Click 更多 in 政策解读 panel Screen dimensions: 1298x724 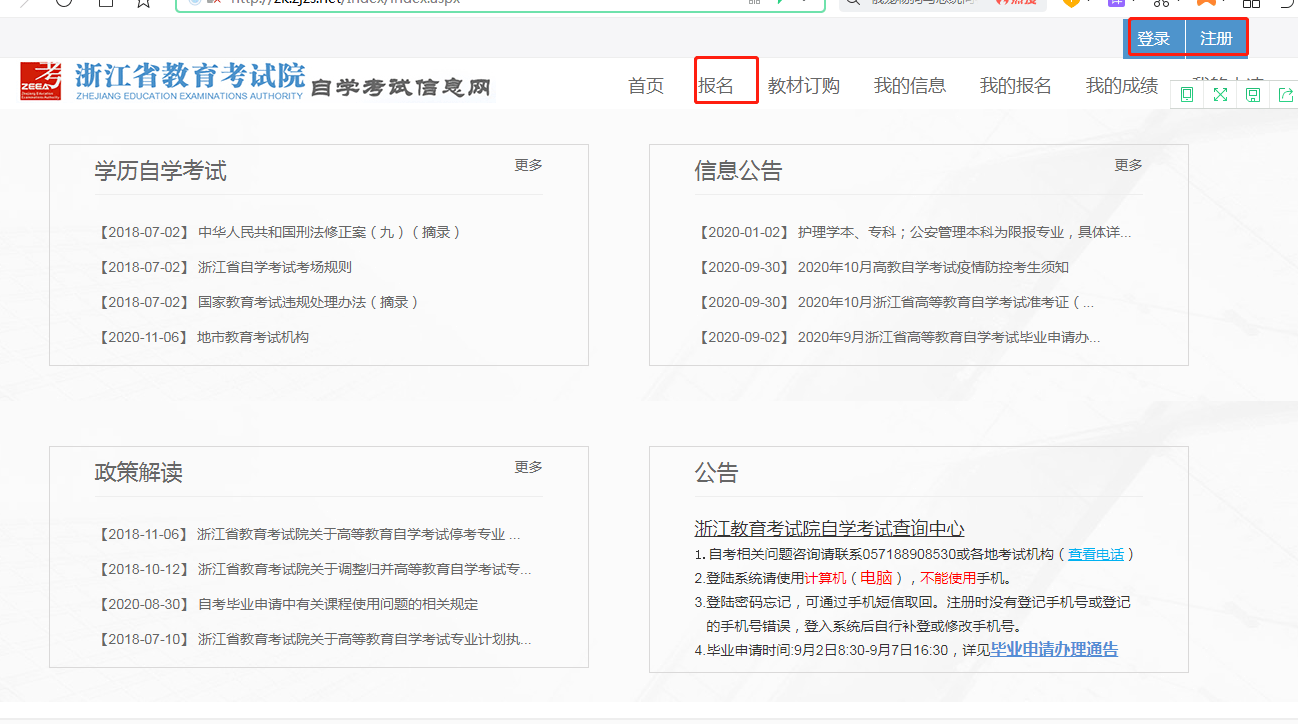pos(529,467)
